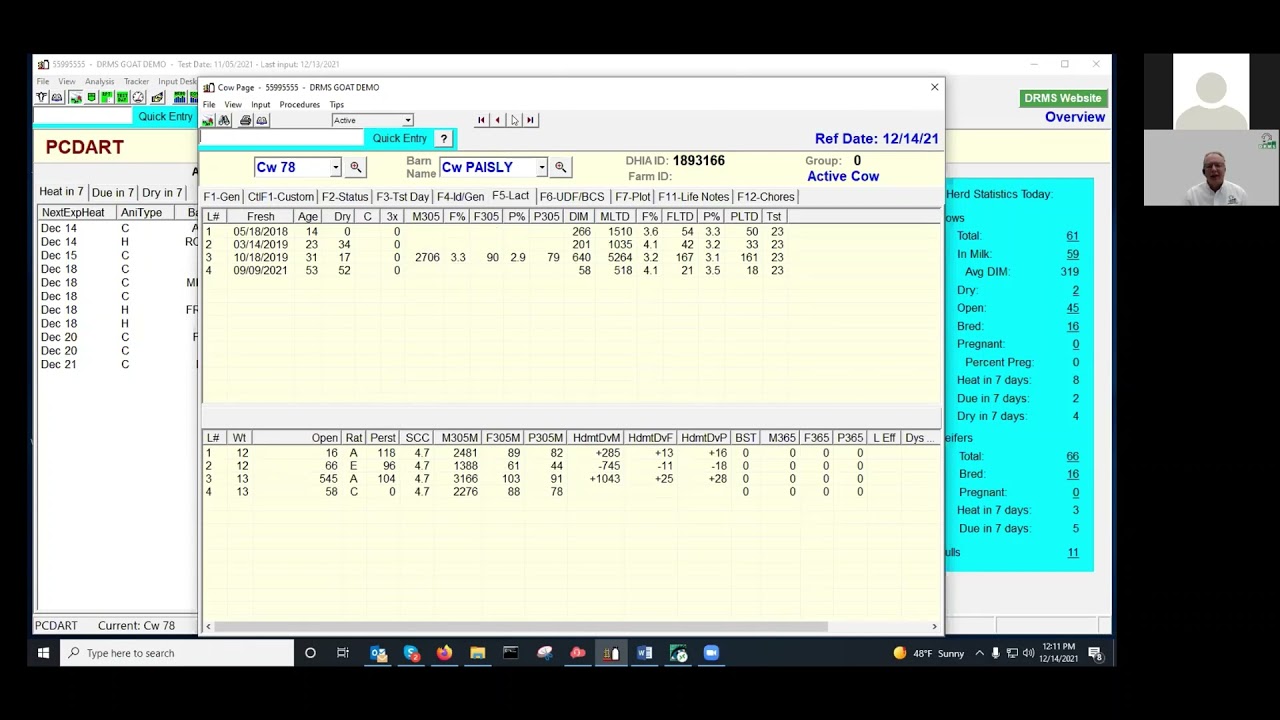The width and height of the screenshot is (1280, 720).
Task: Click cow chart icon in PCDART main toolbar
Action: (75, 97)
